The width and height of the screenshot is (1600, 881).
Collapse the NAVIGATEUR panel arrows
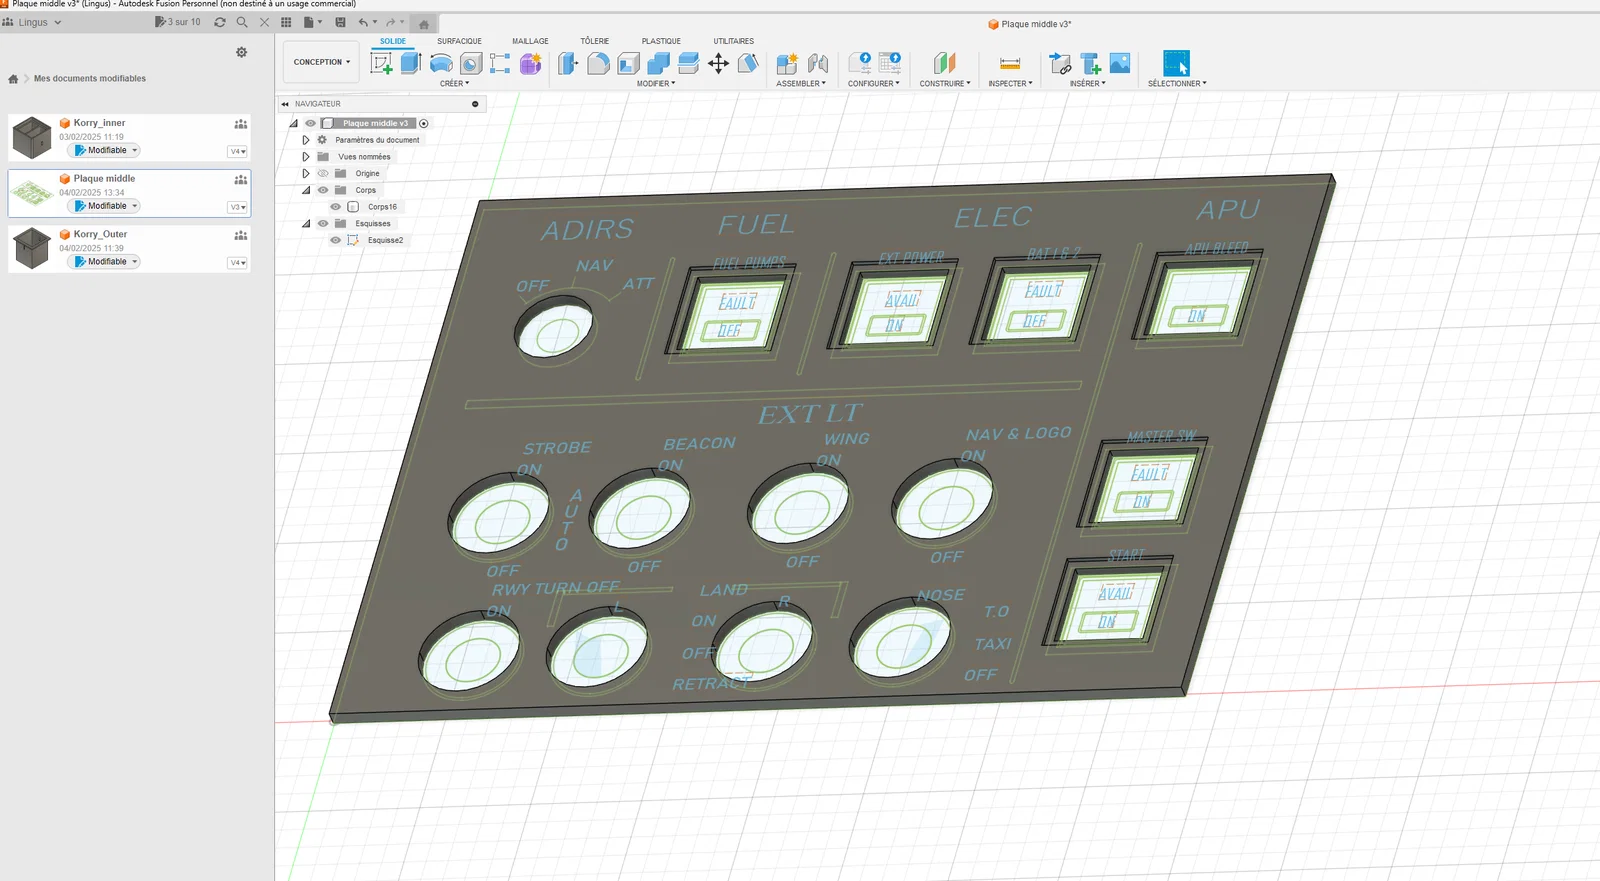click(x=285, y=104)
